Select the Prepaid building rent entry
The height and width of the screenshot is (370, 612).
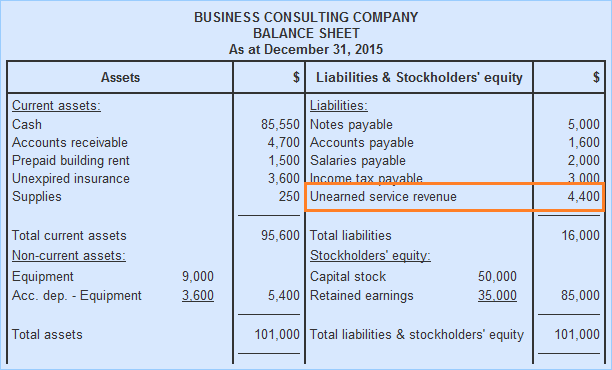tap(71, 160)
